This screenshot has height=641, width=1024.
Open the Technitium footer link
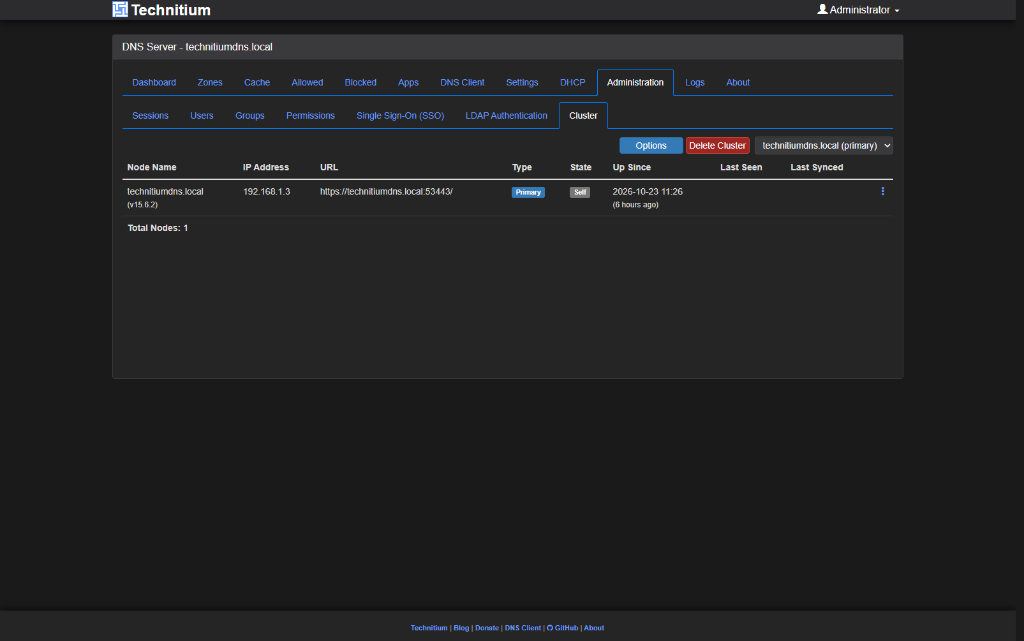point(428,628)
